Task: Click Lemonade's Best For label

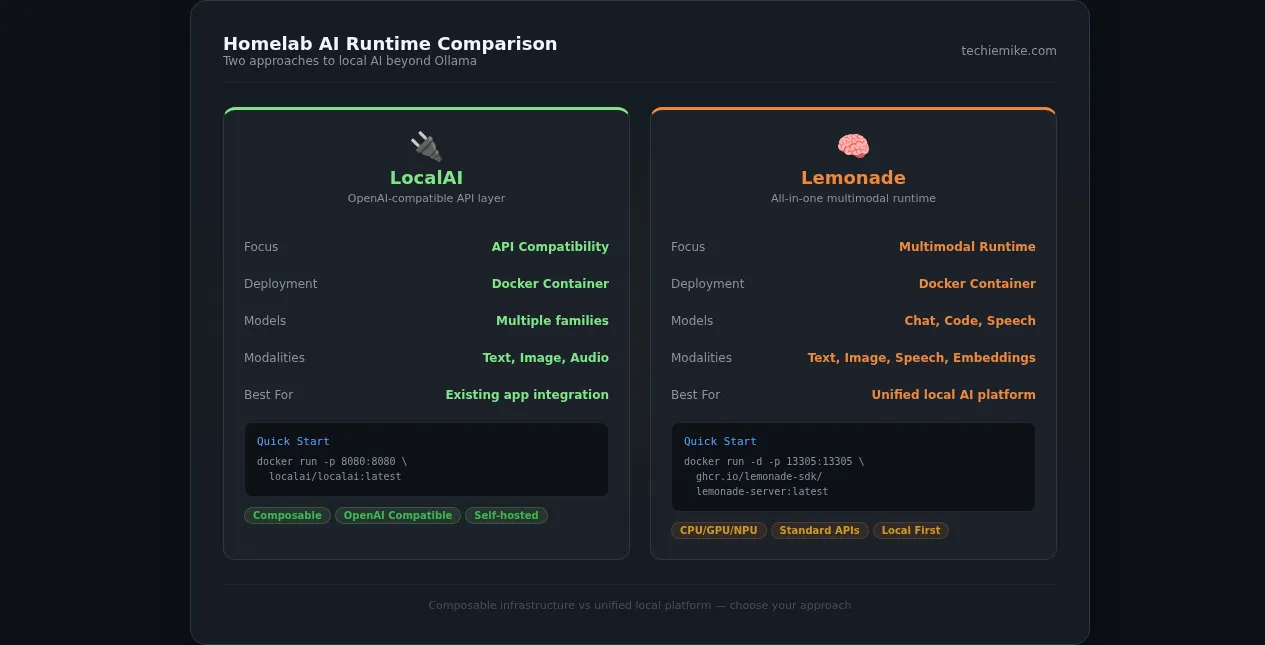Action: coord(695,395)
